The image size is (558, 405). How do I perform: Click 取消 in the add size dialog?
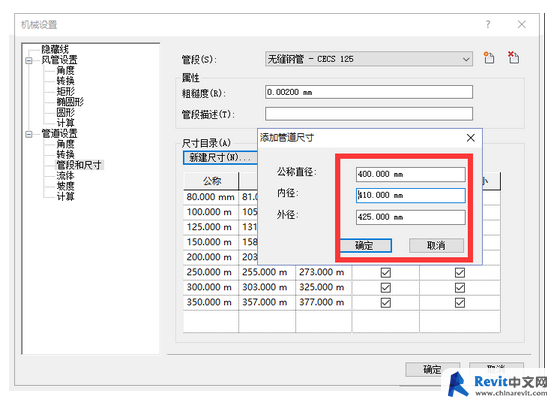436,245
